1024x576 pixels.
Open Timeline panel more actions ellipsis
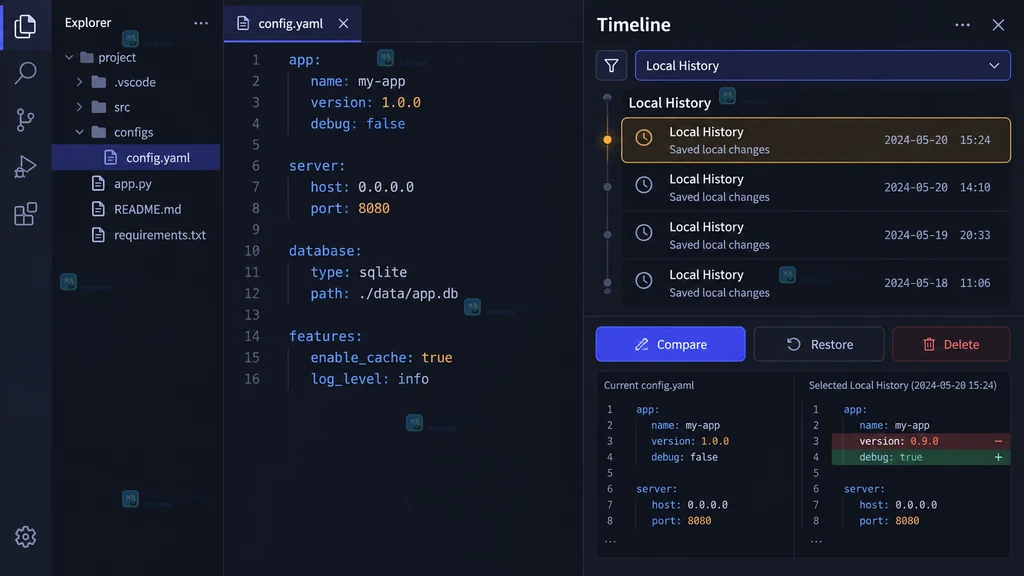pyautogui.click(x=962, y=25)
